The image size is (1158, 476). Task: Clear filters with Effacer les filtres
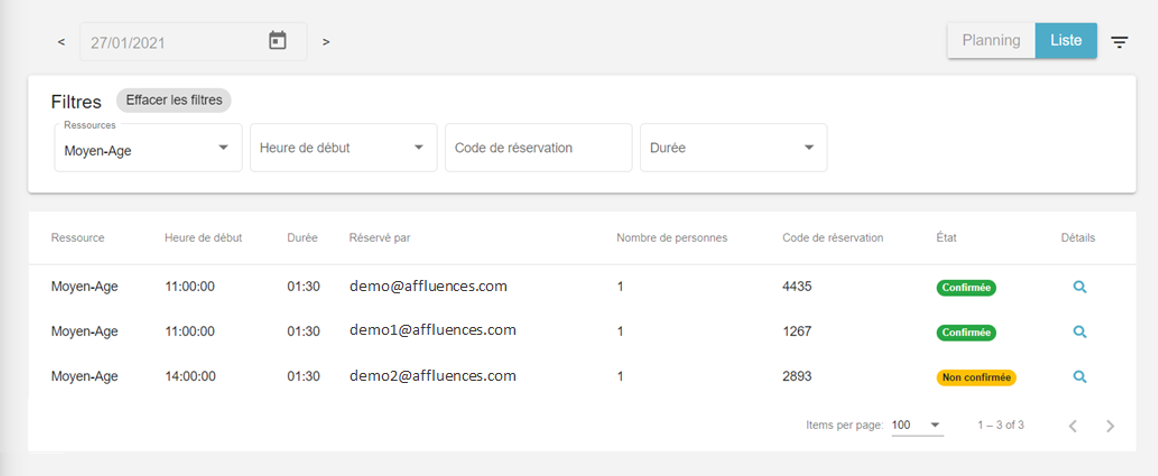pos(174,100)
